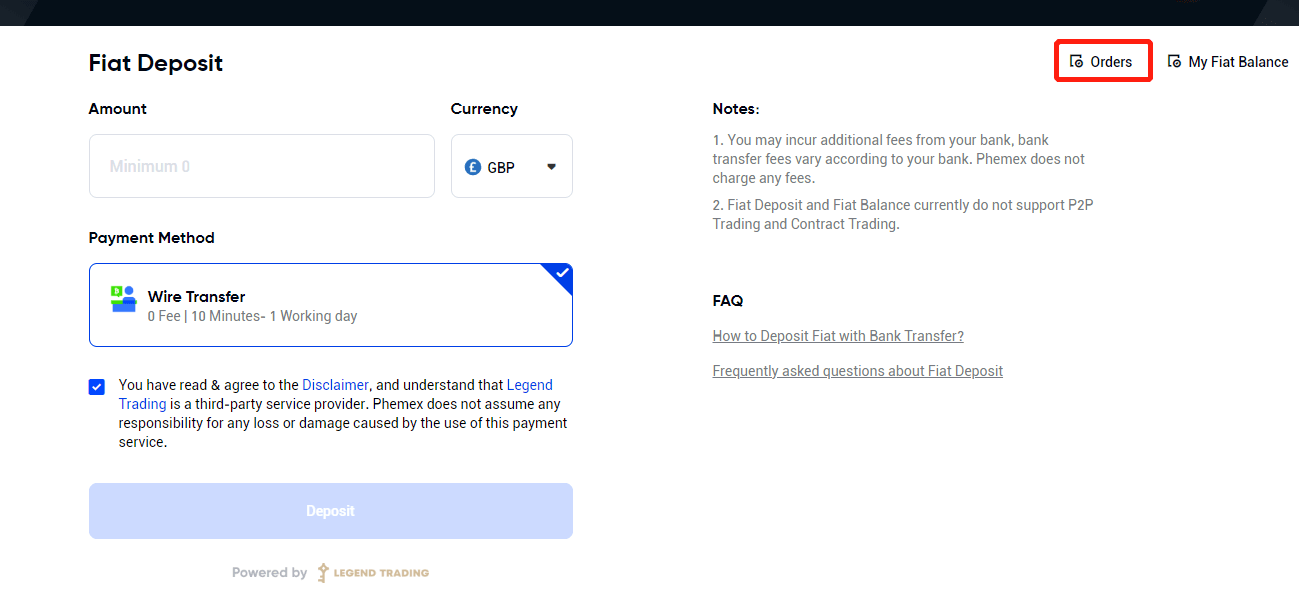This screenshot has width=1299, height=592.
Task: Open the GBP currency dropdown
Action: coord(512,166)
